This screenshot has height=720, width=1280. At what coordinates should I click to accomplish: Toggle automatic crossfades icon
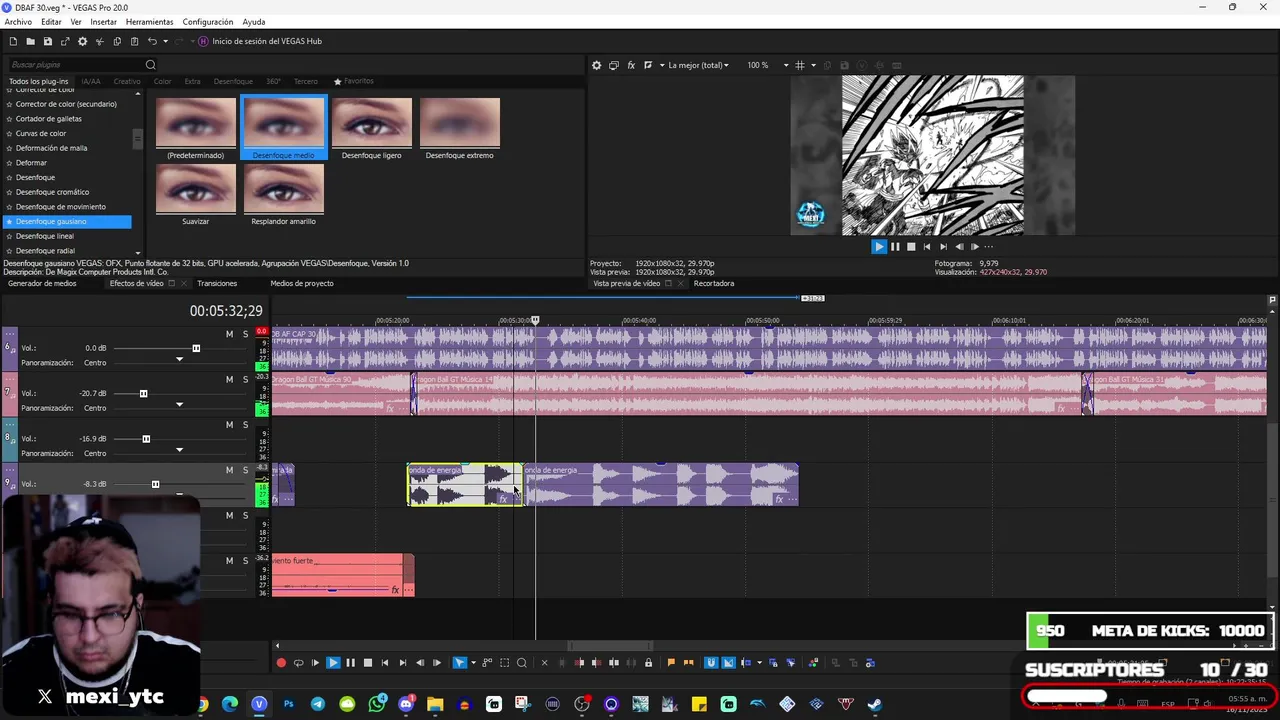coord(728,662)
